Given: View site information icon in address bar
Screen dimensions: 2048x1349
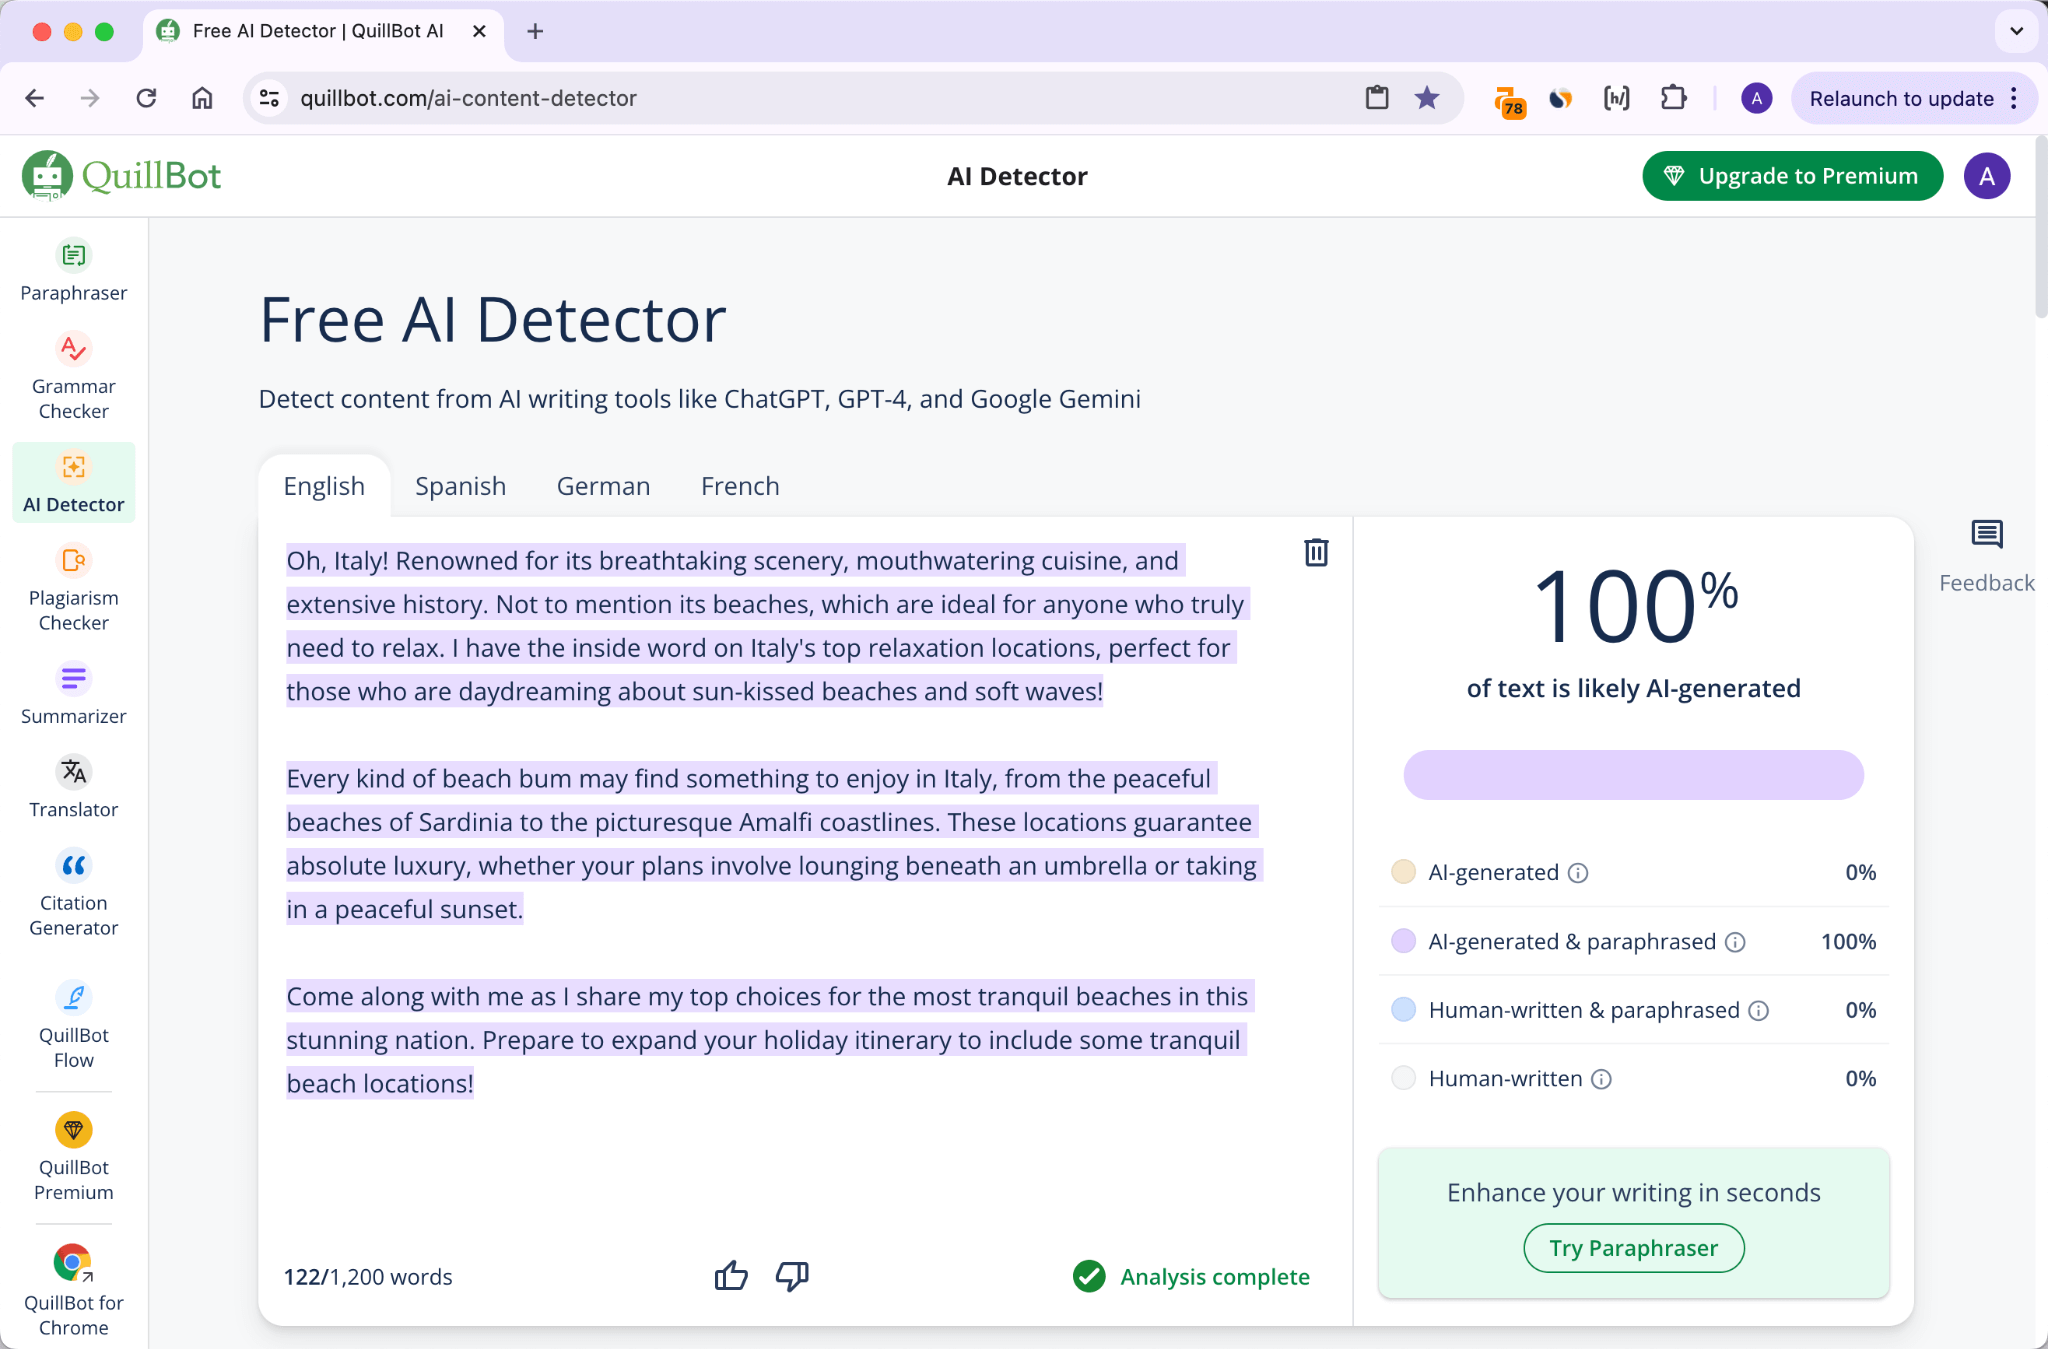Looking at the screenshot, I should (269, 98).
